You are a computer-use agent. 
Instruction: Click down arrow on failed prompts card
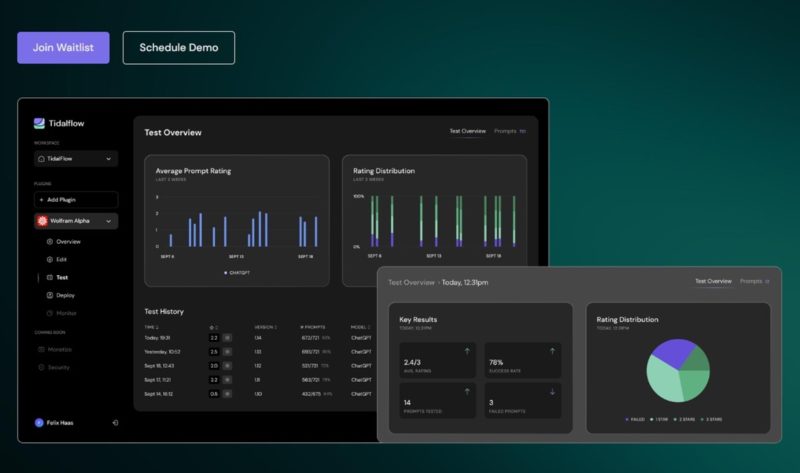(552, 392)
